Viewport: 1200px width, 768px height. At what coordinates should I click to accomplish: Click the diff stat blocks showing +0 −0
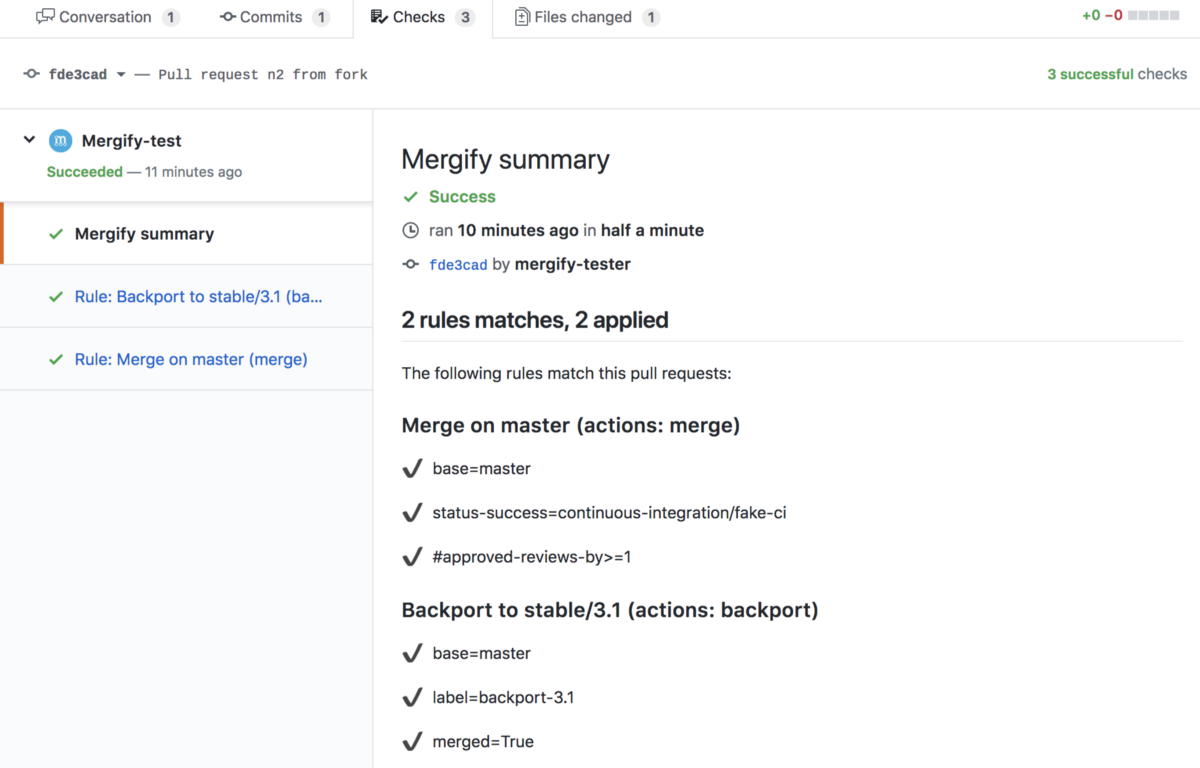point(1154,16)
